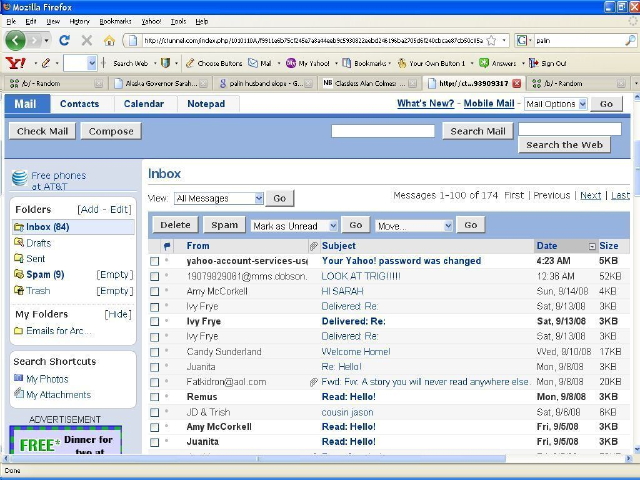640x480 pixels.
Task: Open the View All Messages dropdown
Action: click(x=218, y=199)
